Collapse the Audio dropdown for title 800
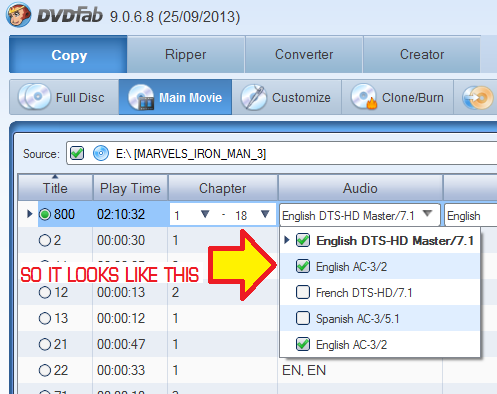This screenshot has width=497, height=394. 427,214
